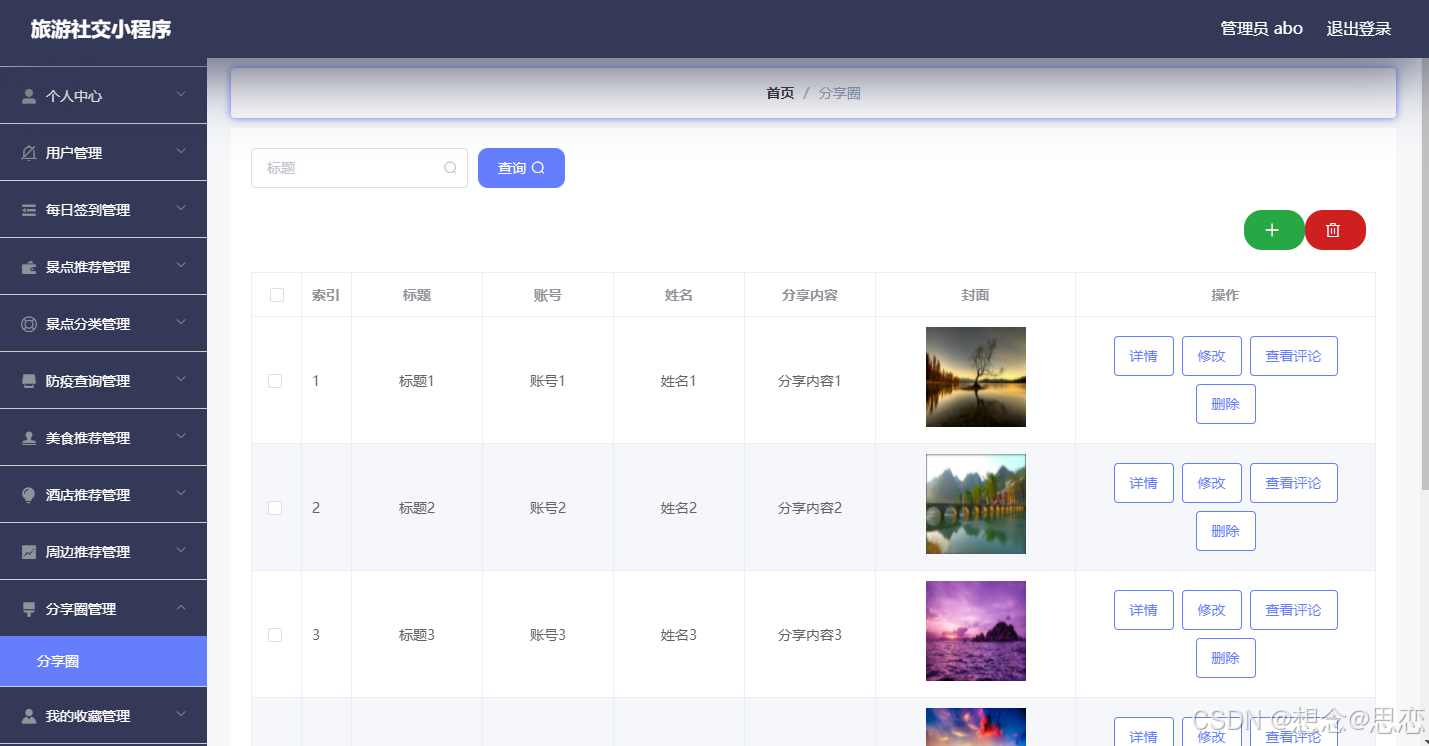
Task: Click the 姓名3 table cell
Action: pos(679,635)
